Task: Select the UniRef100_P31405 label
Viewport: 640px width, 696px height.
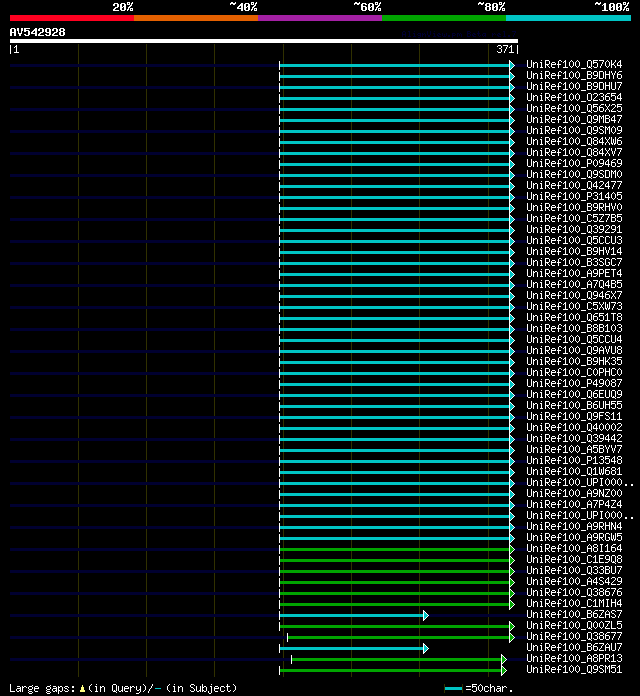Action: pyautogui.click(x=574, y=196)
